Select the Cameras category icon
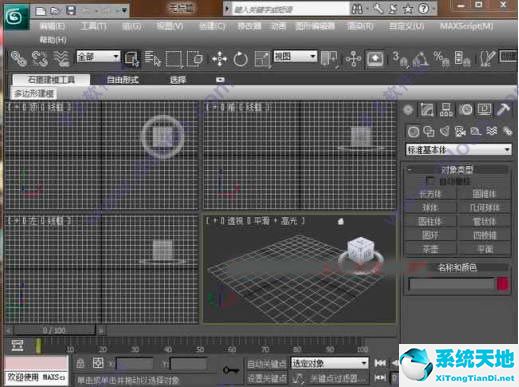519x387 pixels. click(460, 131)
